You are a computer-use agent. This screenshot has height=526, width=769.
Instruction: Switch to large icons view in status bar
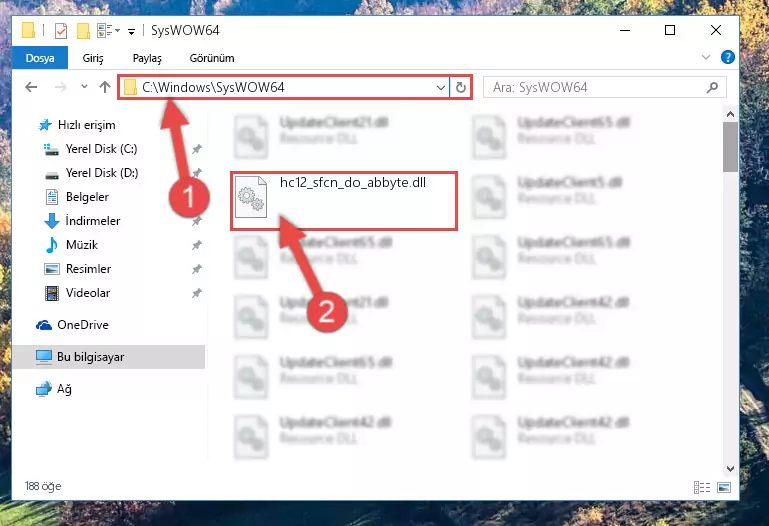[724, 487]
